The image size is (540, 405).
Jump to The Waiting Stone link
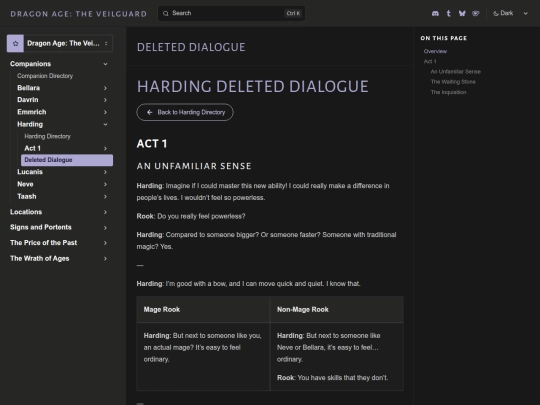(x=453, y=82)
